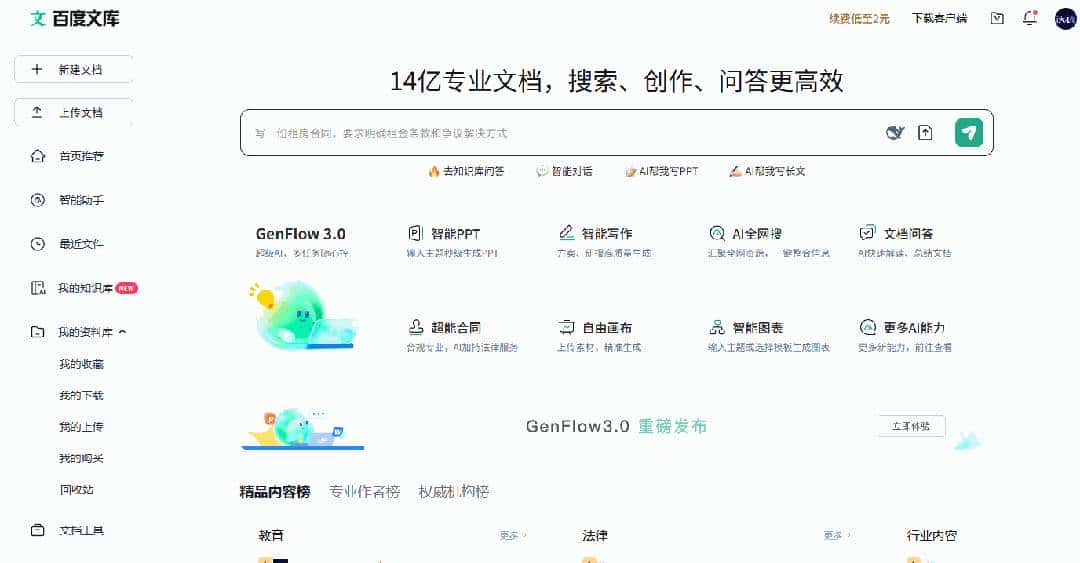Click the home icon beside 首页推荐

38,156
